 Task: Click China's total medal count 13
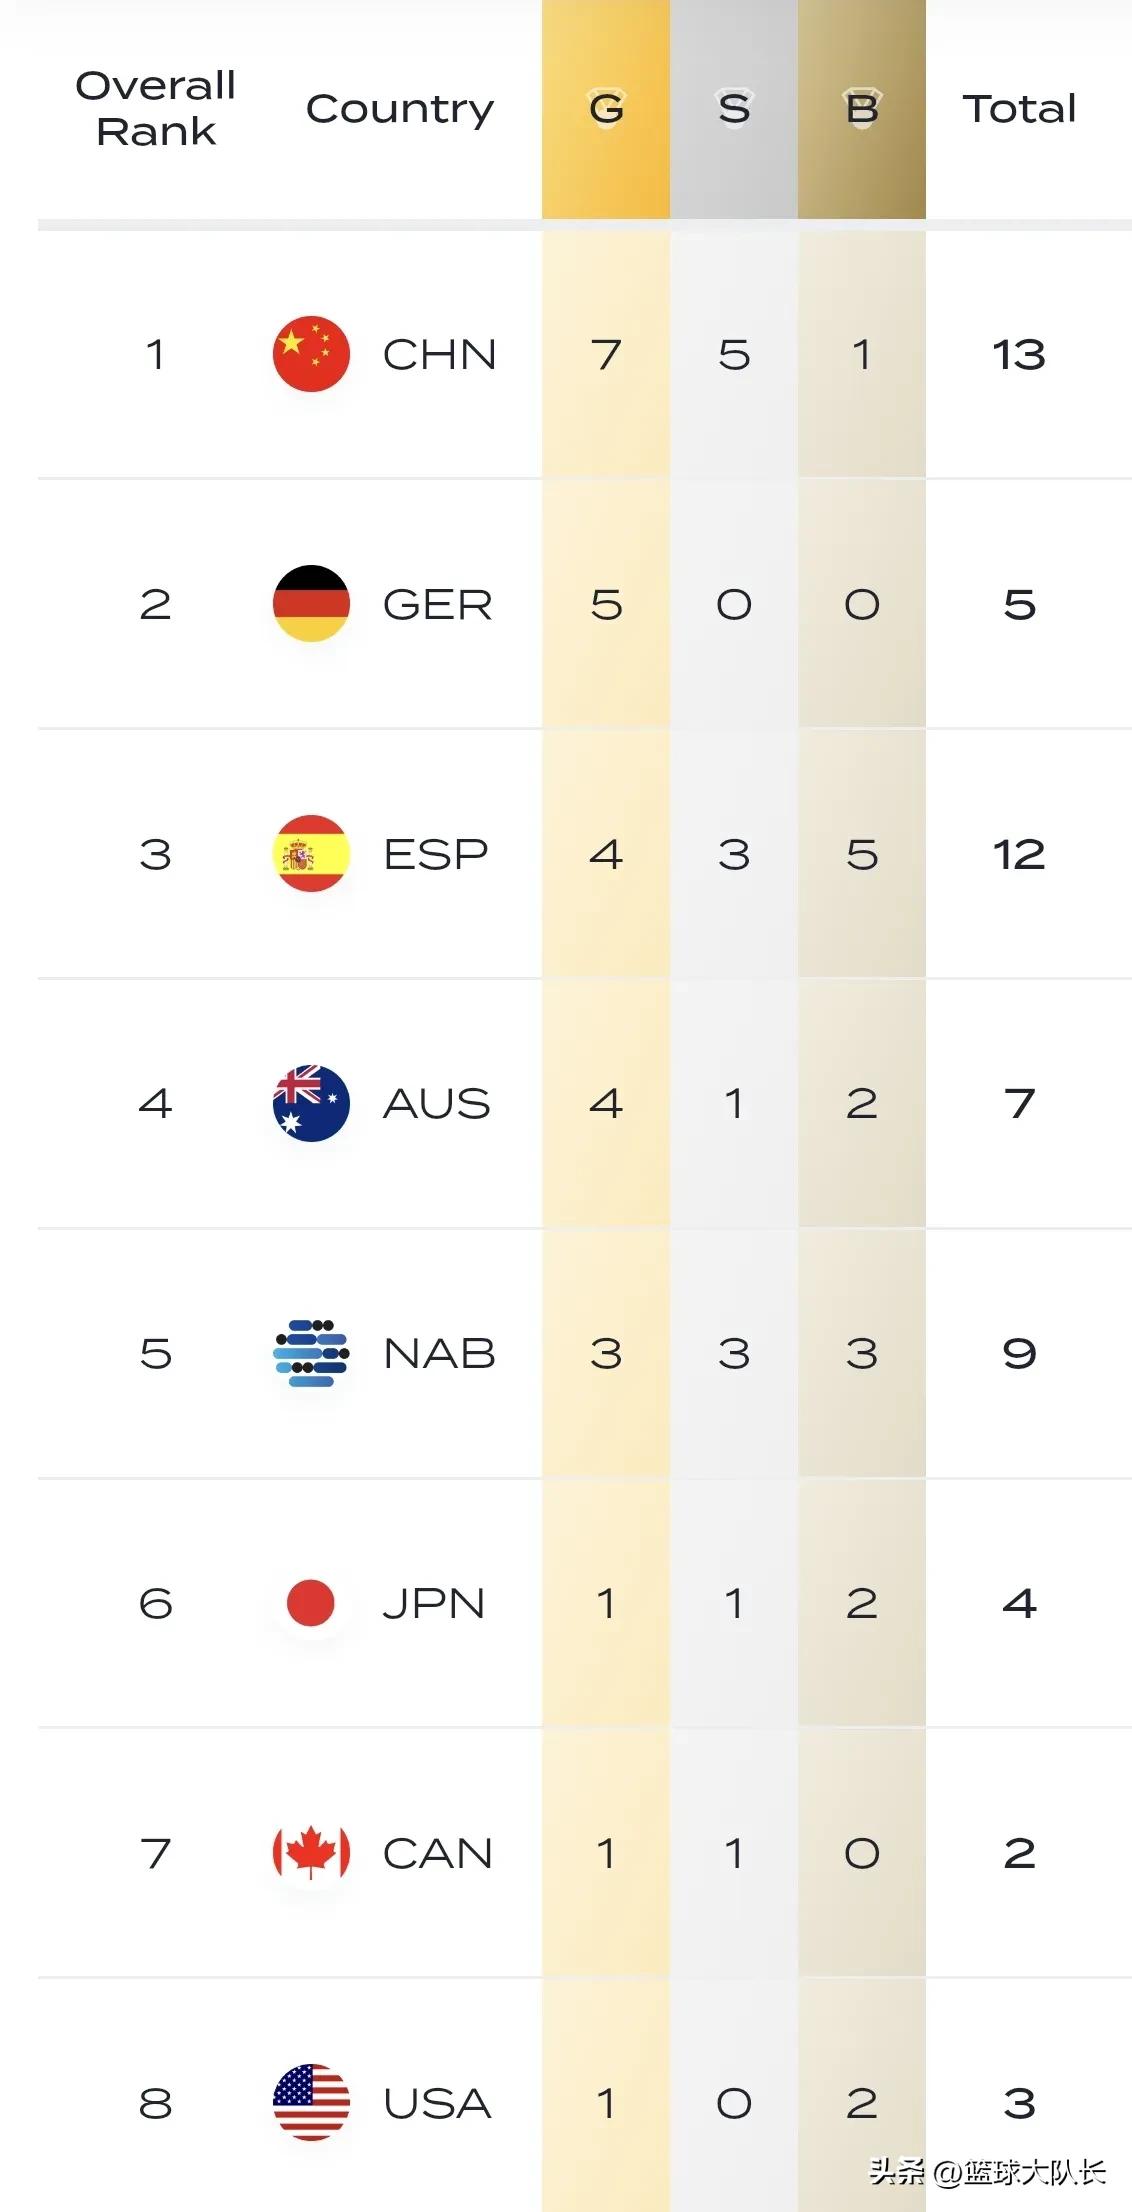point(1019,354)
